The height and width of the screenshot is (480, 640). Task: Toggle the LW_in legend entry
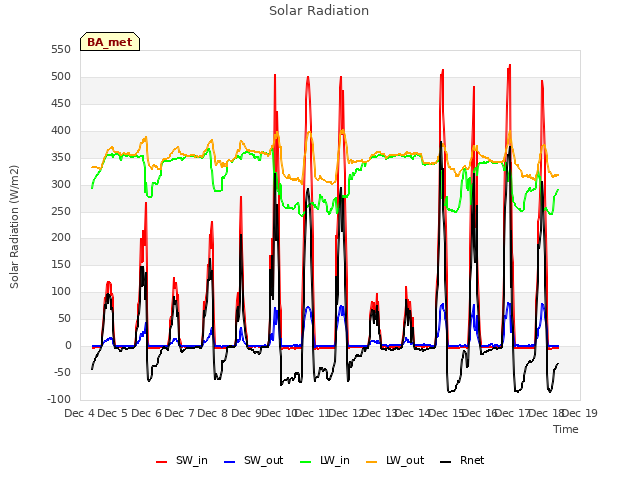click(x=324, y=460)
